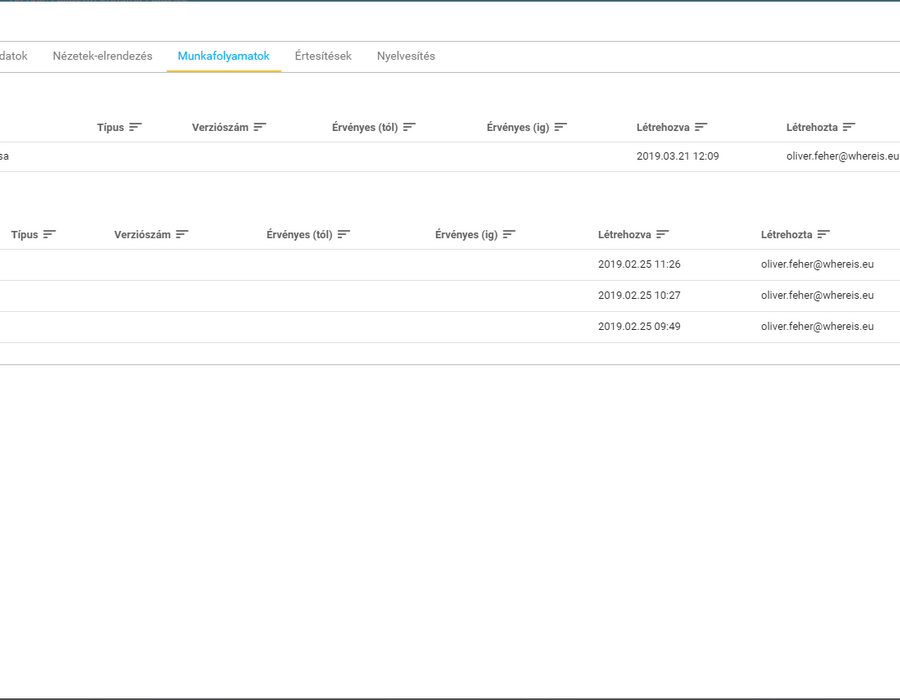Sort lower table by Érvényes (tól) icon
The height and width of the screenshot is (700, 900).
344,234
